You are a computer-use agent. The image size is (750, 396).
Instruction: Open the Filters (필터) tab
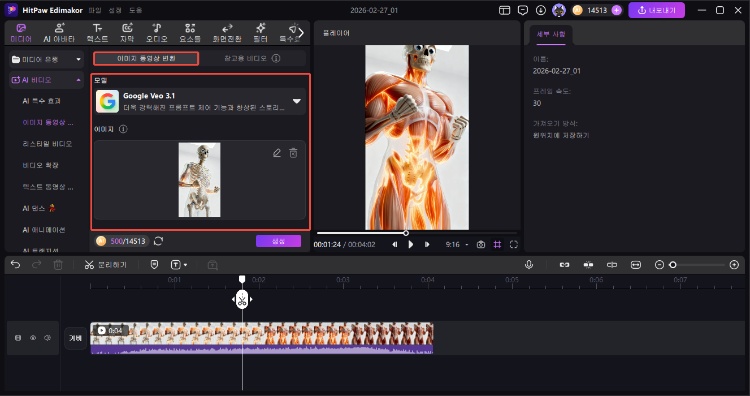pyautogui.click(x=260, y=33)
